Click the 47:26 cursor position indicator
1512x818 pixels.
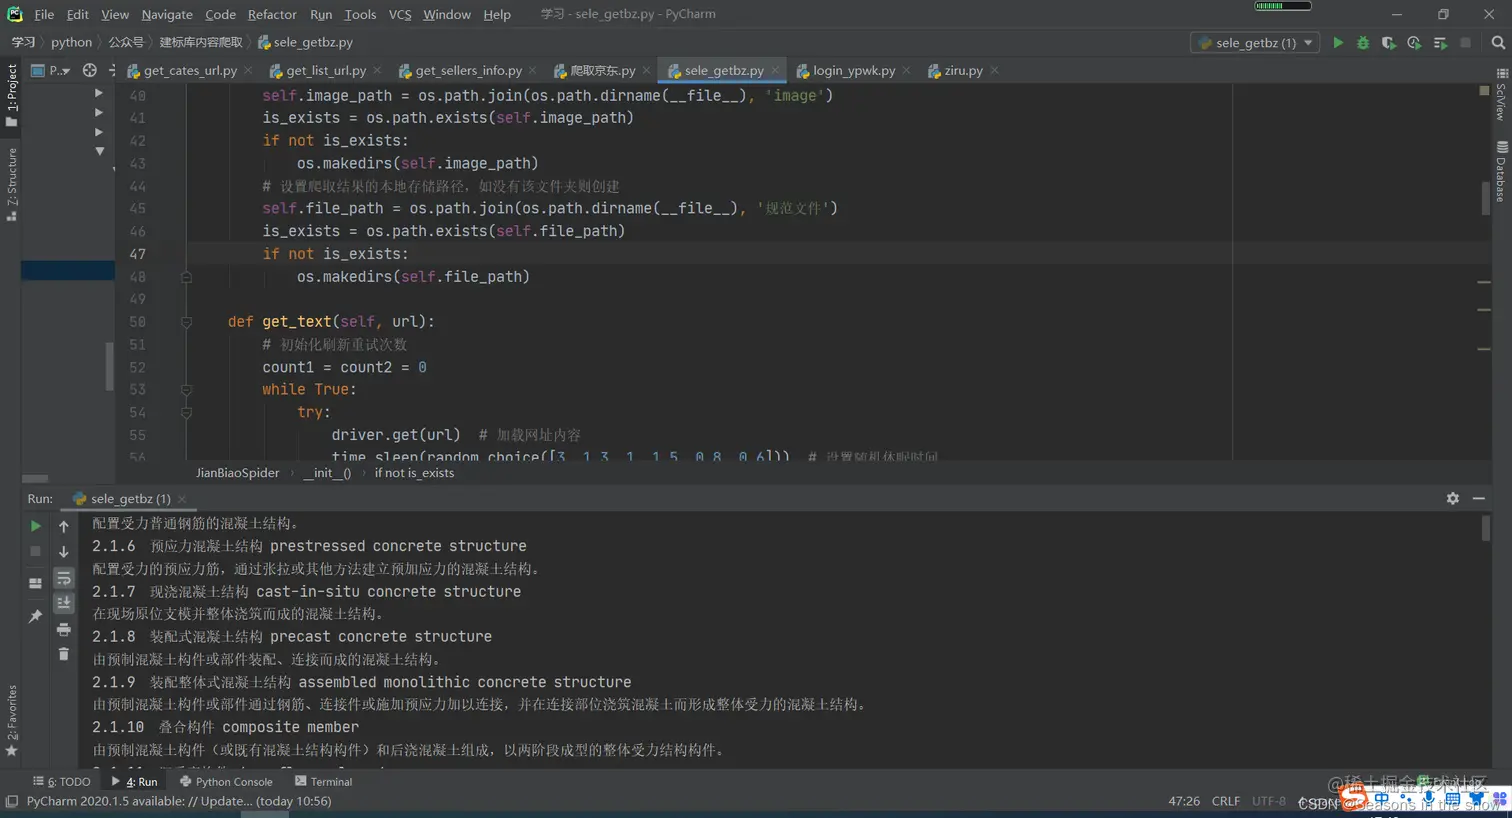(x=1184, y=801)
